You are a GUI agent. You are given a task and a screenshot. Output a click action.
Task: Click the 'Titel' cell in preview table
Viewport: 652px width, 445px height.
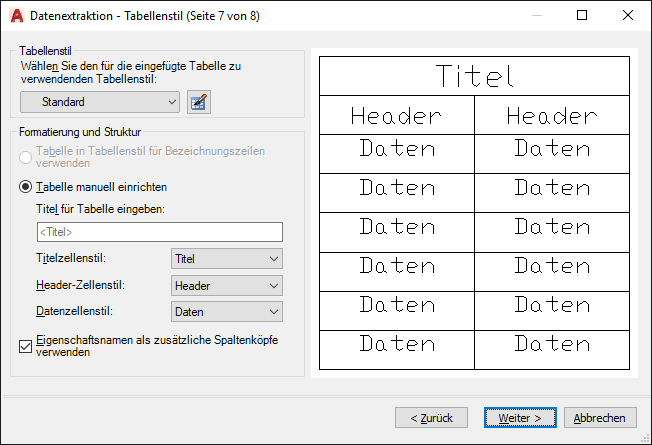click(474, 76)
